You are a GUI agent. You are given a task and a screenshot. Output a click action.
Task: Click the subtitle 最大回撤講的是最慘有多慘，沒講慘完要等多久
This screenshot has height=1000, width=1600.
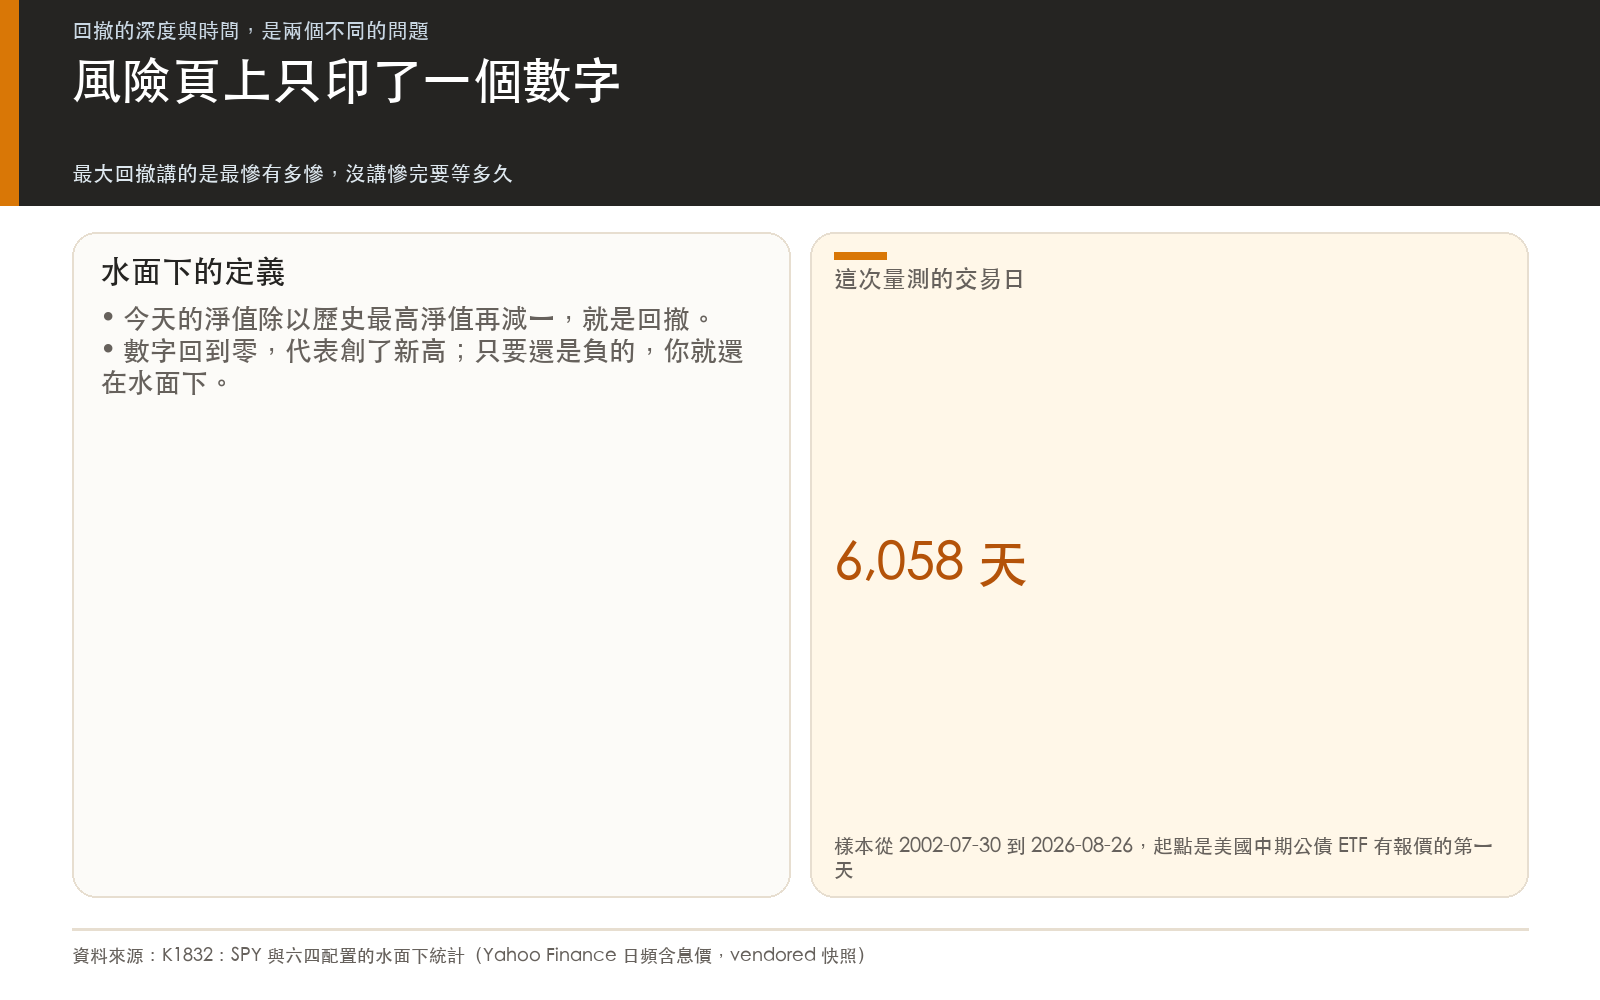293,174
